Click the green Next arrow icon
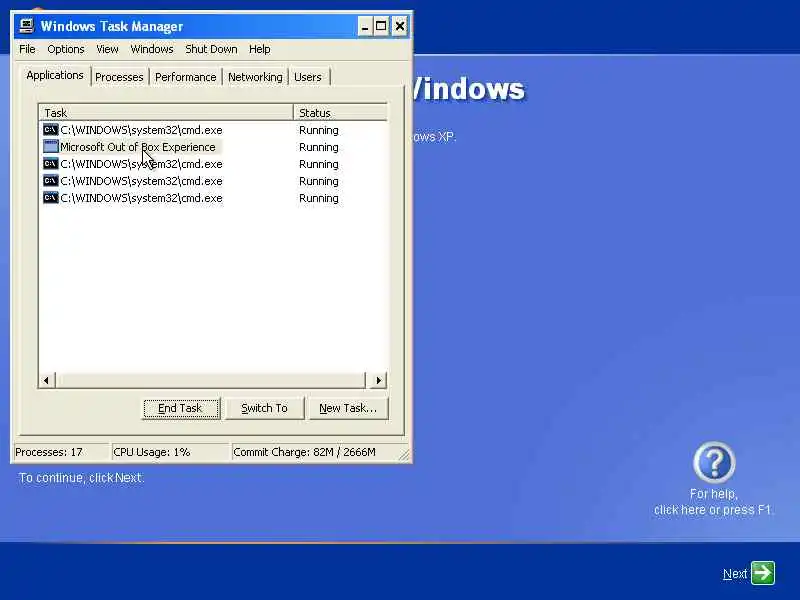This screenshot has height=600, width=800. [x=763, y=573]
